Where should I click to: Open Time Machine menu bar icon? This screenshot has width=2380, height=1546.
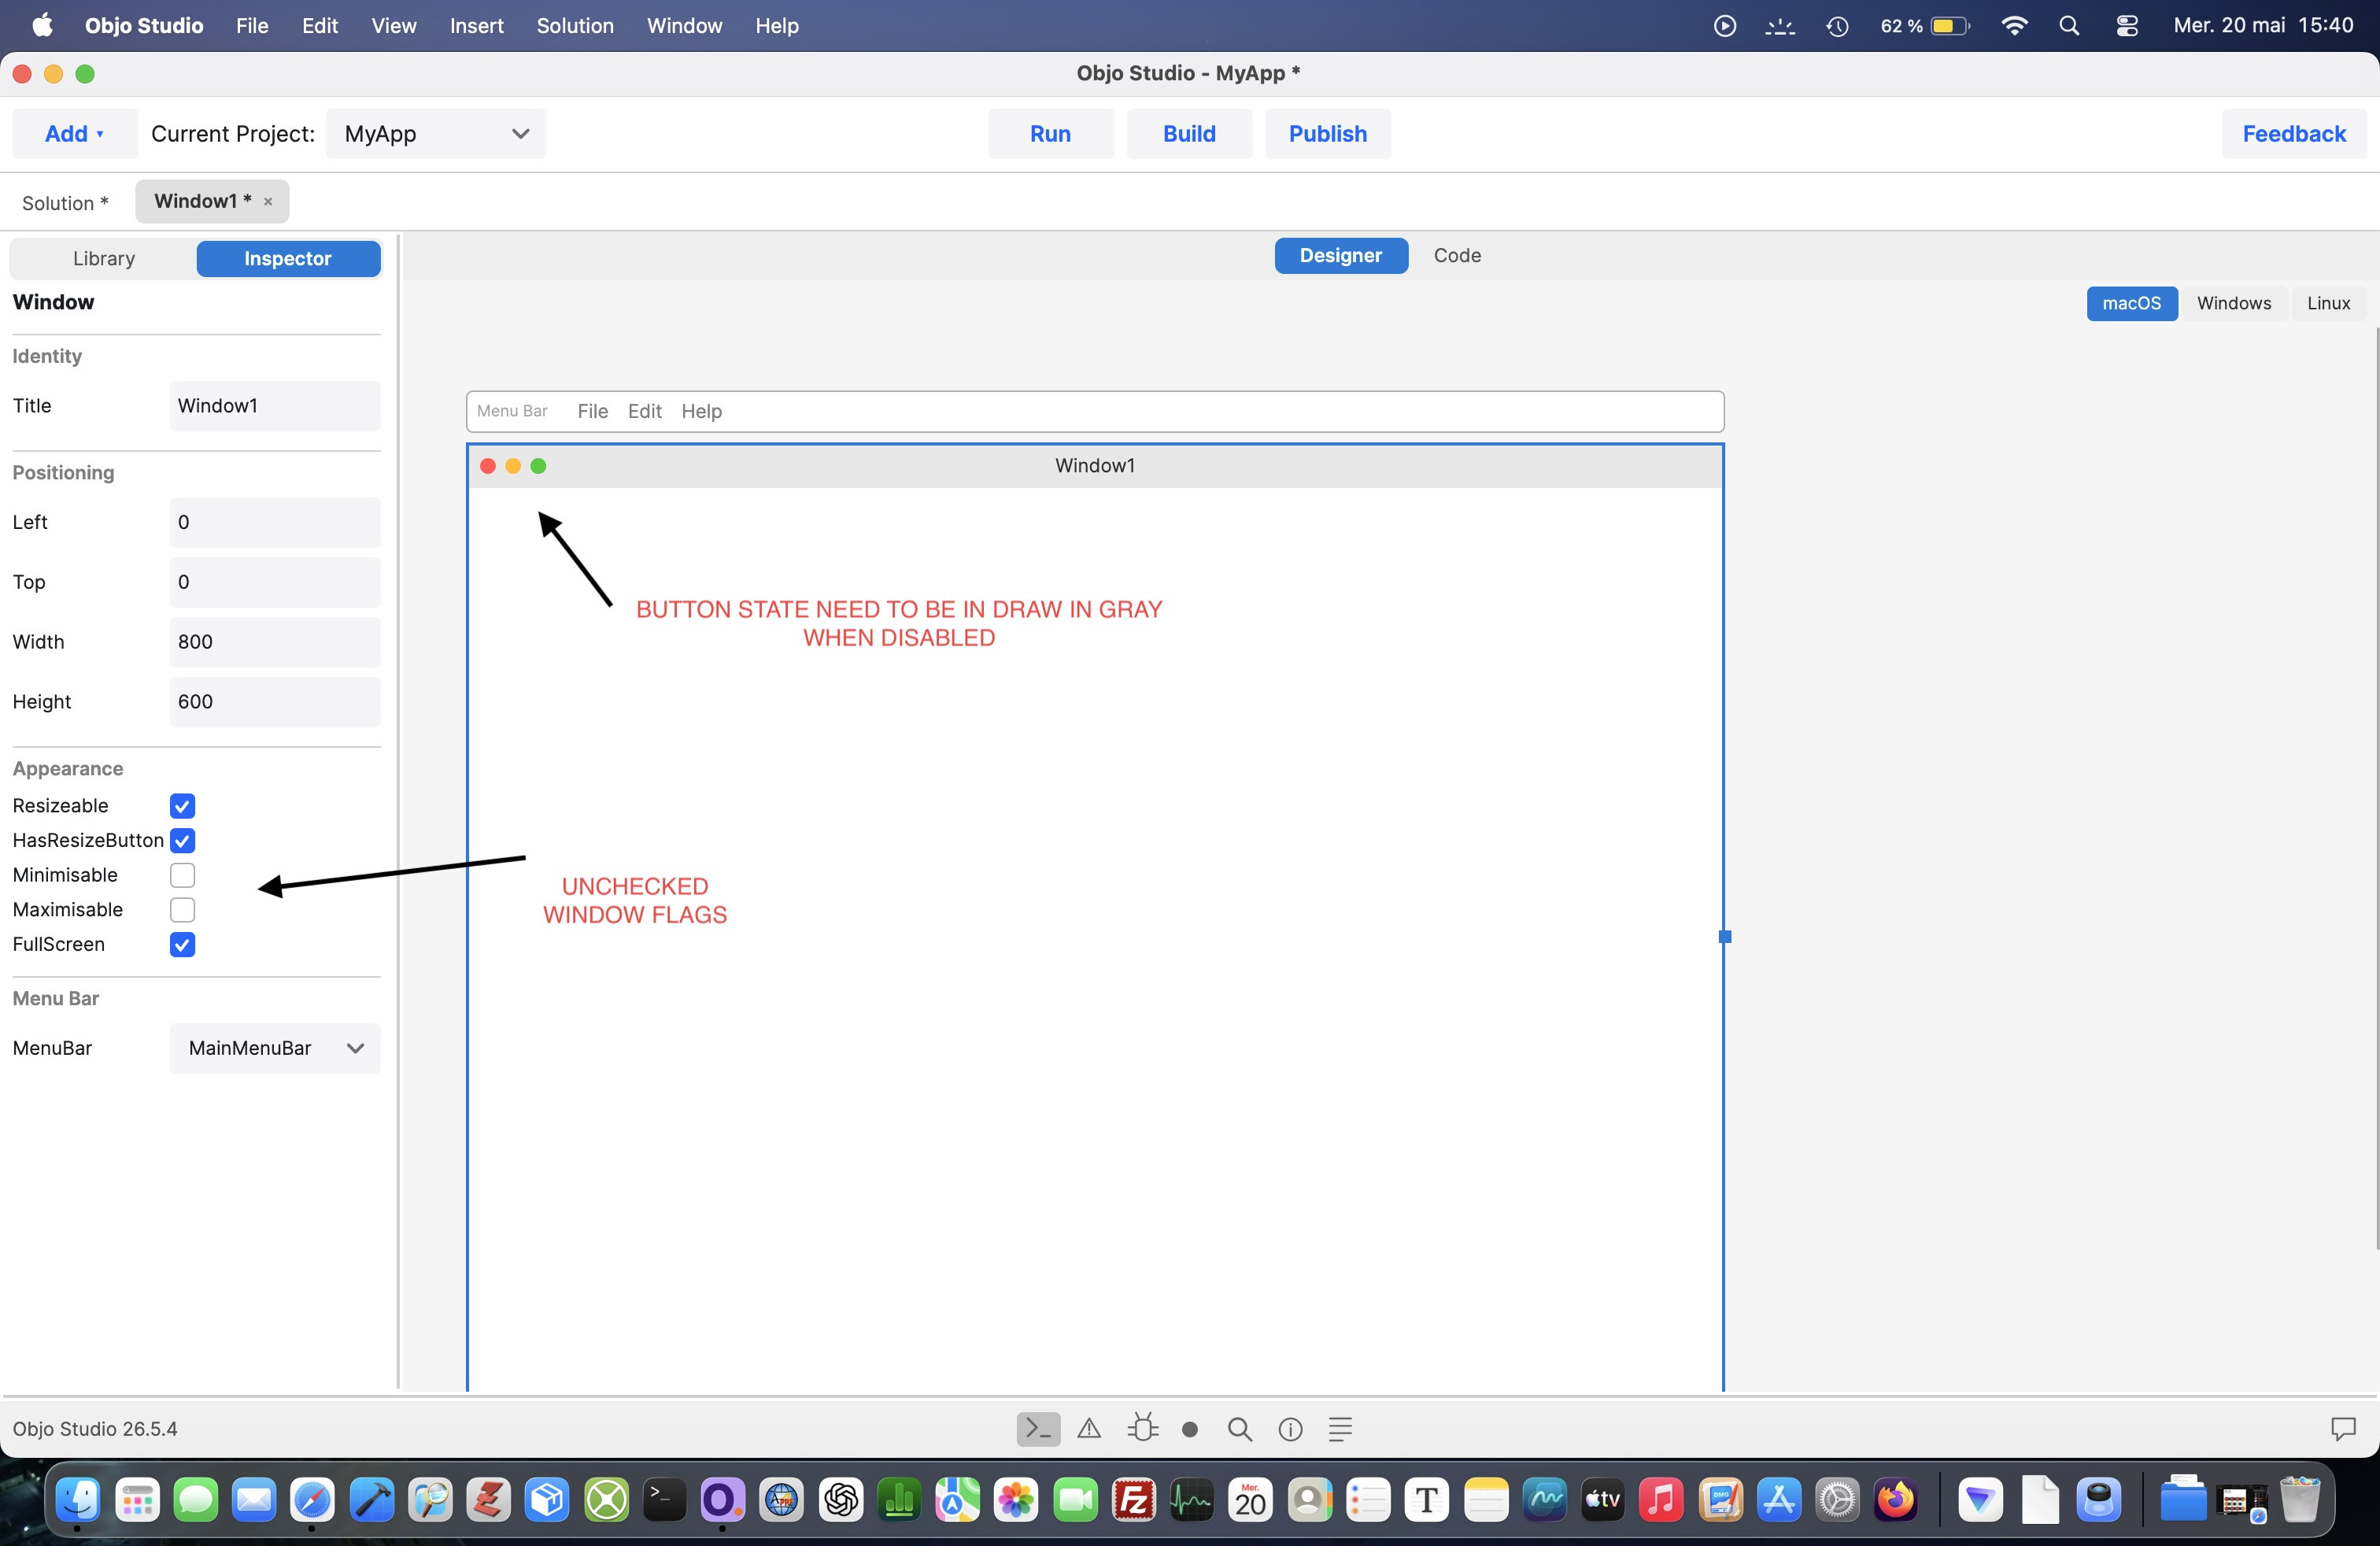click(x=1837, y=26)
